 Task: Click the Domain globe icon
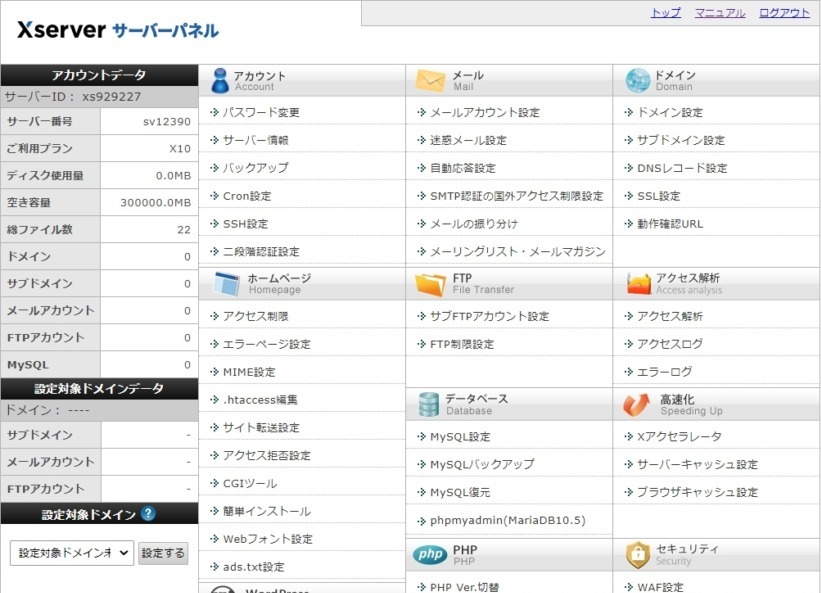pyautogui.click(x=637, y=81)
